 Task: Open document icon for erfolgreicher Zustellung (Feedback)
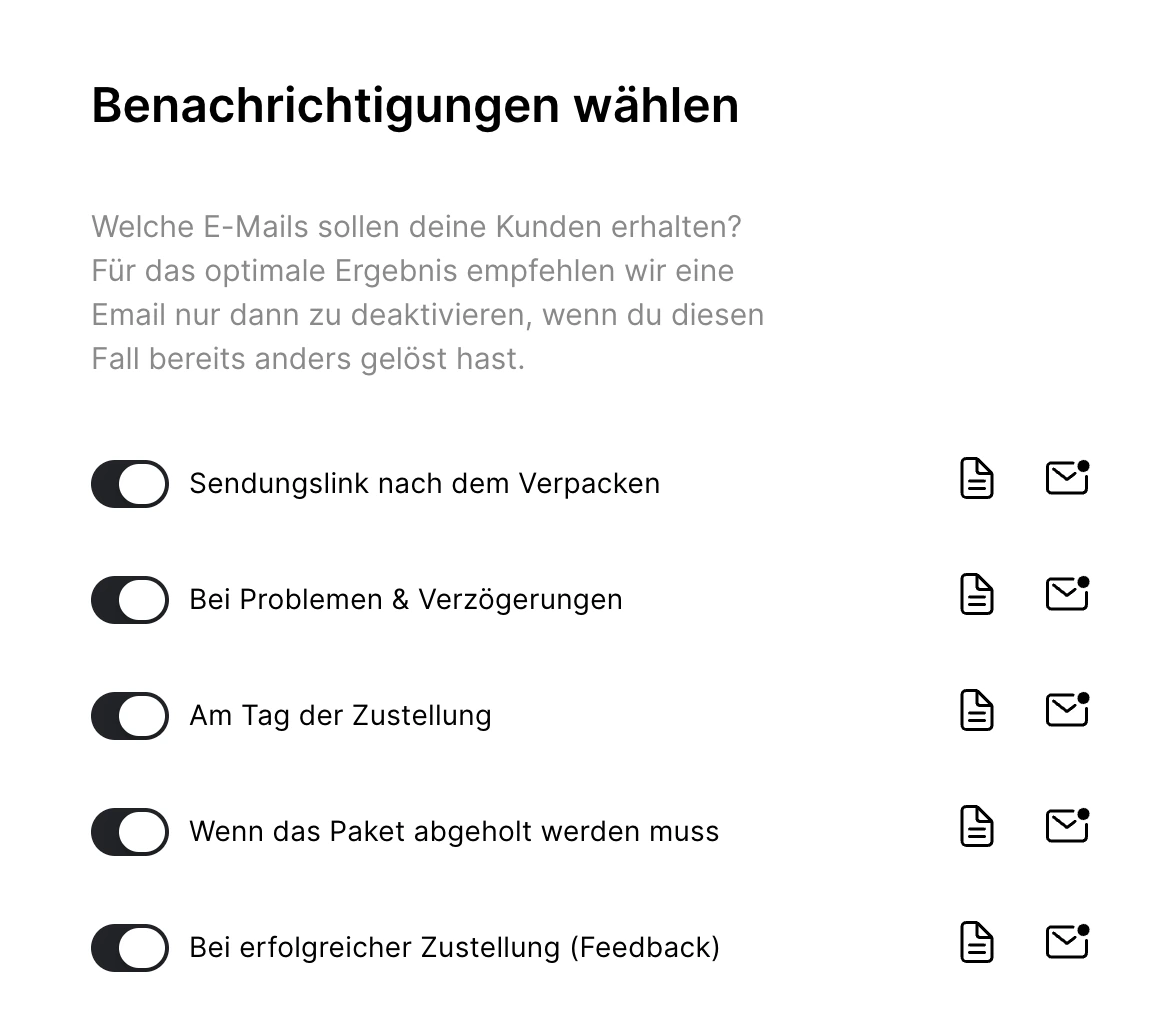pos(976,942)
